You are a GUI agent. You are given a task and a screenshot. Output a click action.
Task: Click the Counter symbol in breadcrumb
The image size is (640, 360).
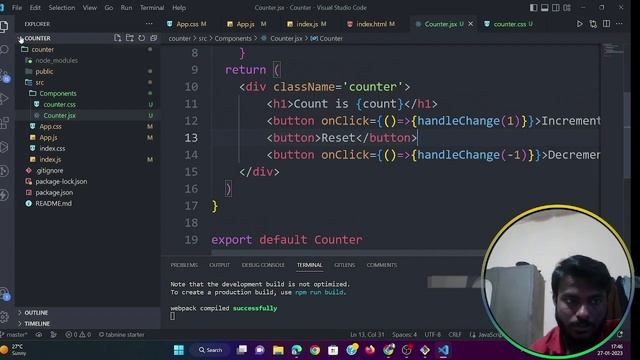(327, 38)
